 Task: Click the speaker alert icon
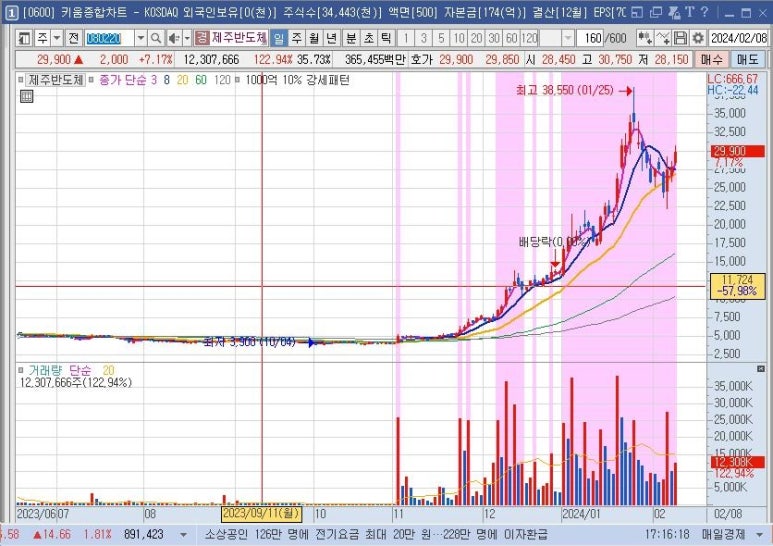[173, 38]
